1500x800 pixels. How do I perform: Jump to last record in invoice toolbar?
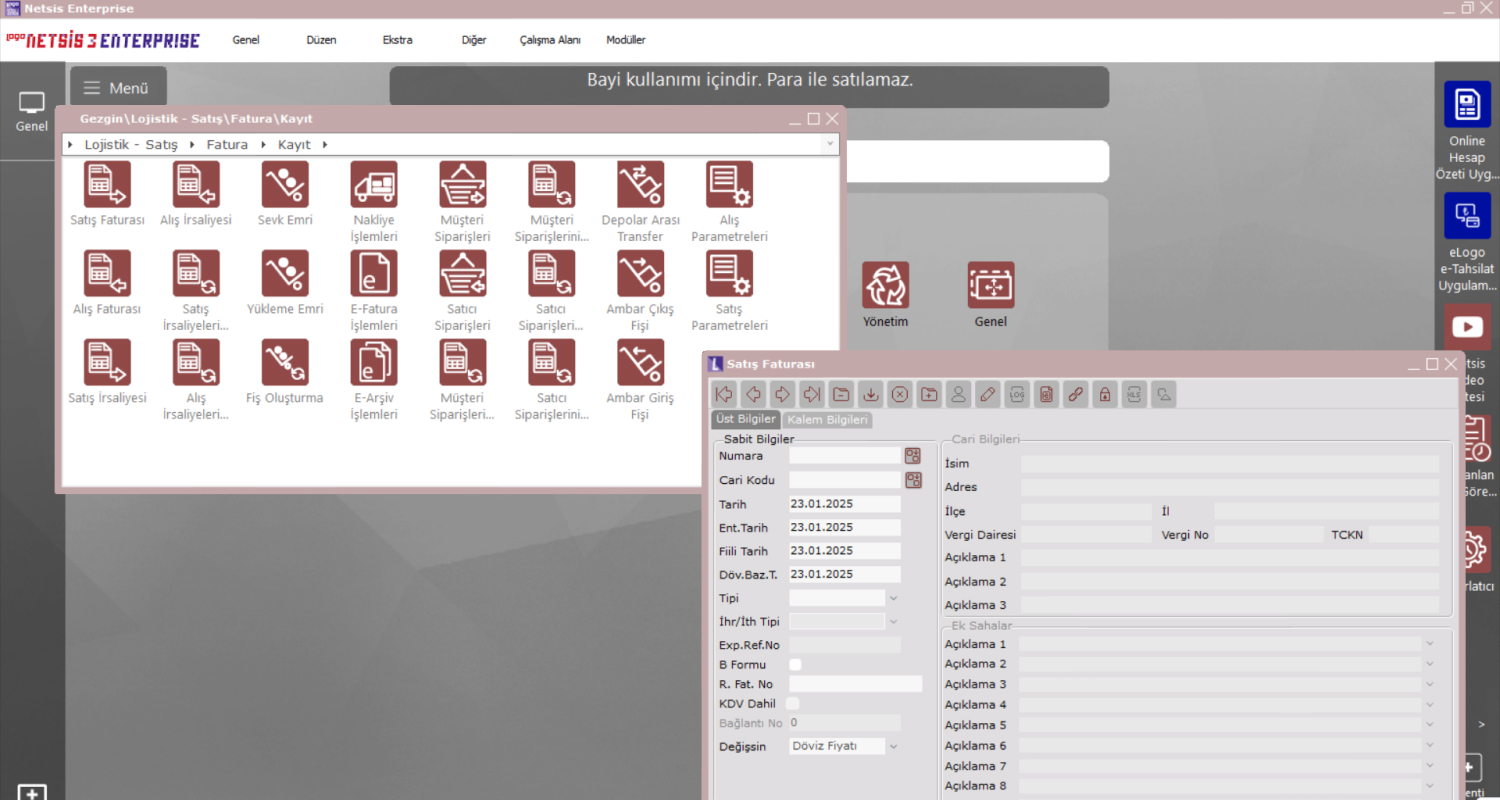812,394
